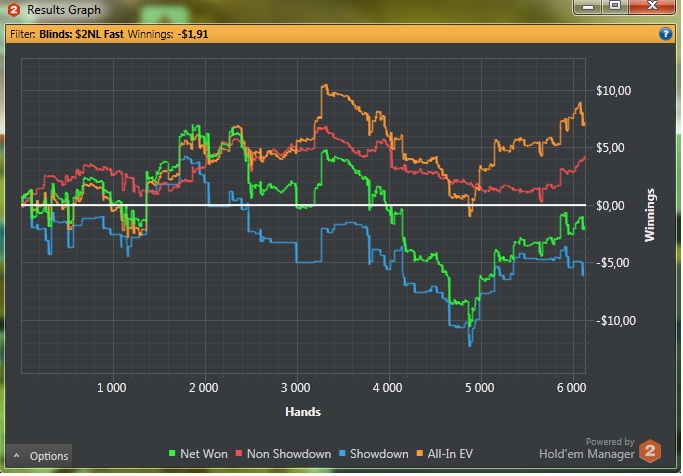Click the 5 000 hands axis label
This screenshot has width=683, height=476.
tap(480, 388)
